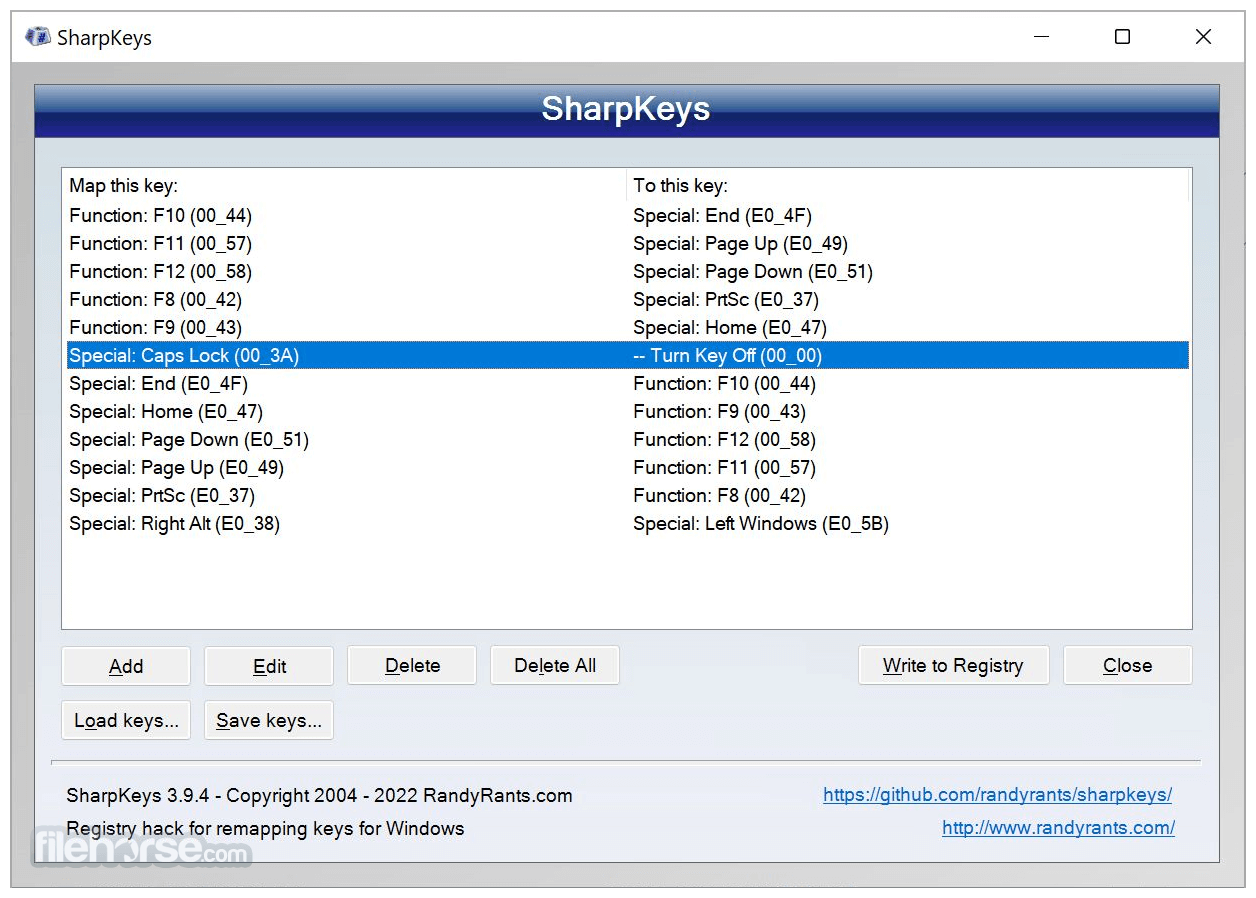Click 'Function: F8 (00_42)' in right column

(x=720, y=495)
